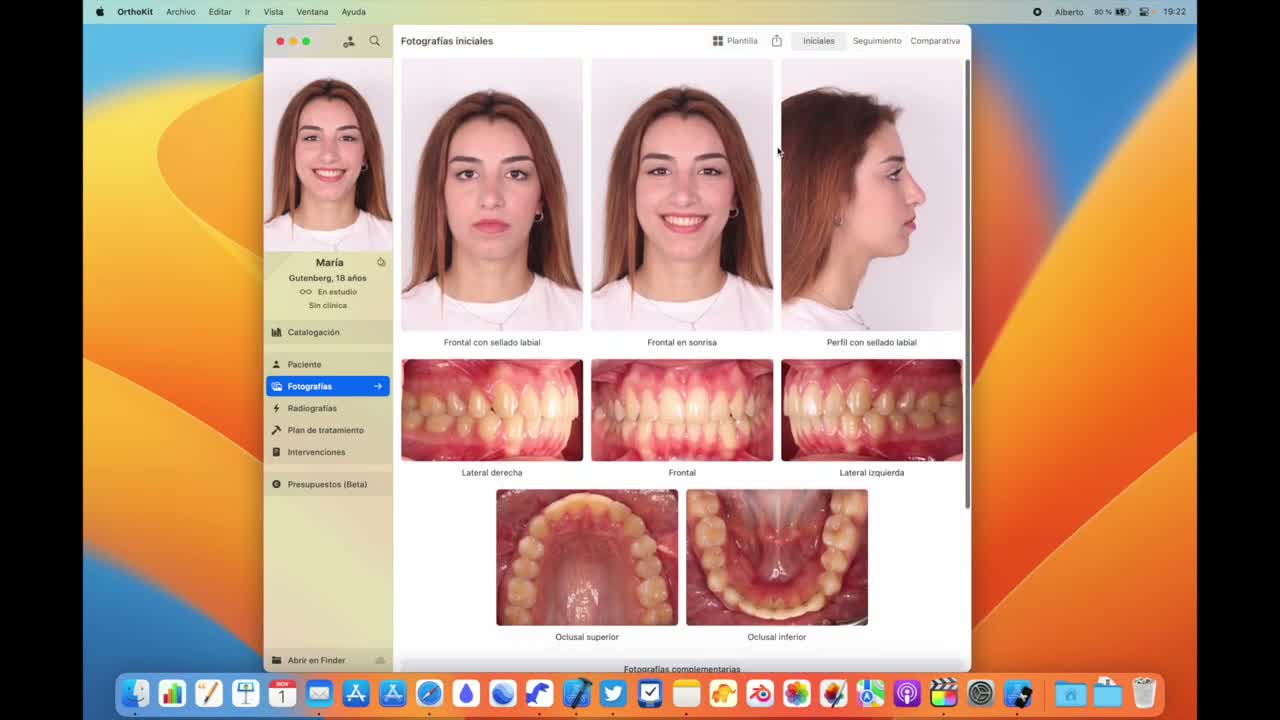
Task: Switch to the Iniciales tab
Action: [818, 41]
